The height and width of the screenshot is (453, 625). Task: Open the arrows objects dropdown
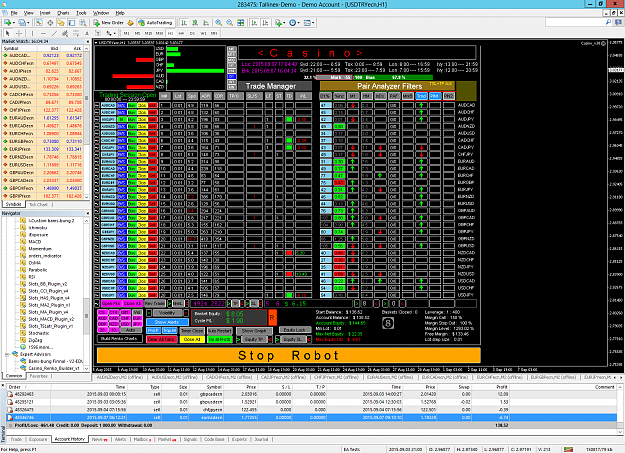coord(114,33)
